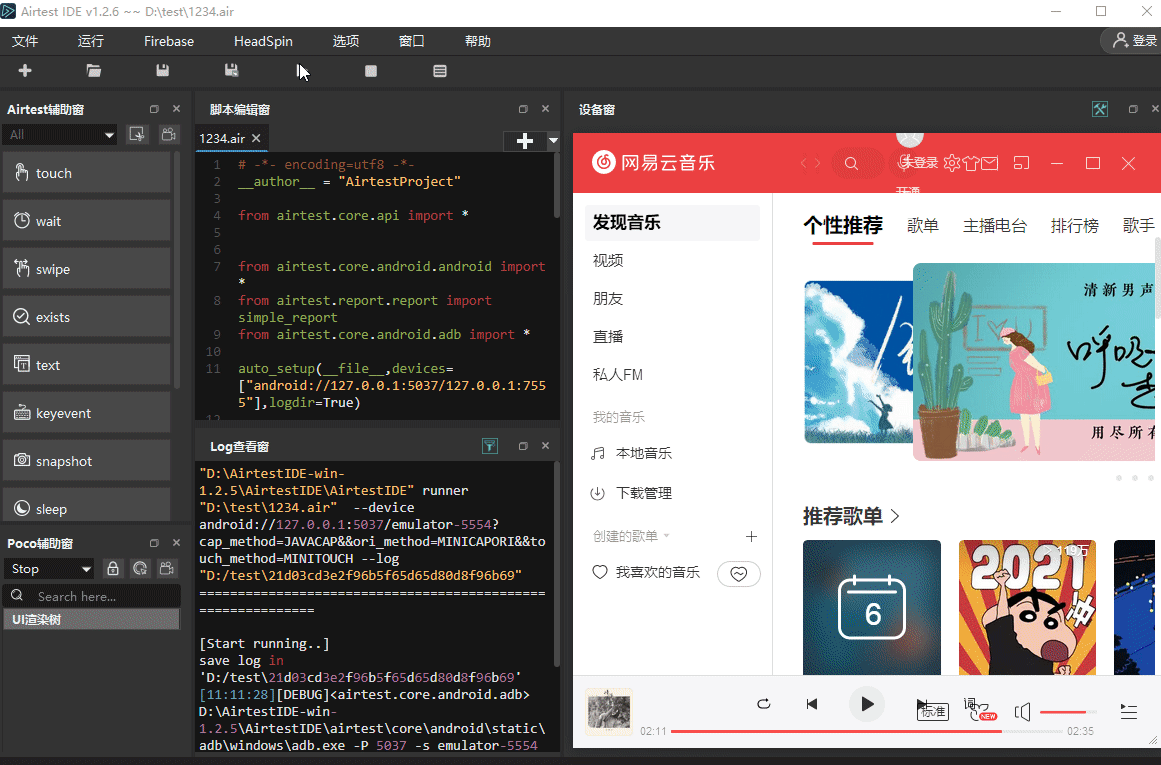Click the Poco refresh inspector icon

140,569
